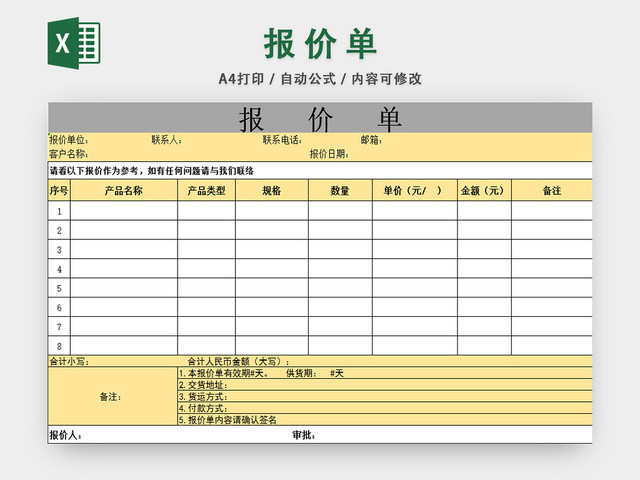Select the large green 报价单 heading

click(x=320, y=43)
